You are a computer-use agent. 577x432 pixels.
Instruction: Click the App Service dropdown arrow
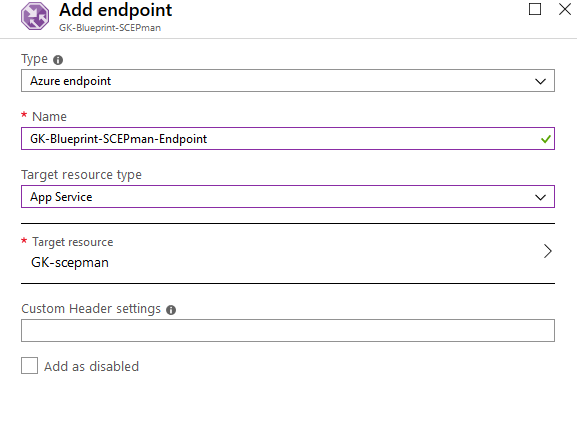540,198
